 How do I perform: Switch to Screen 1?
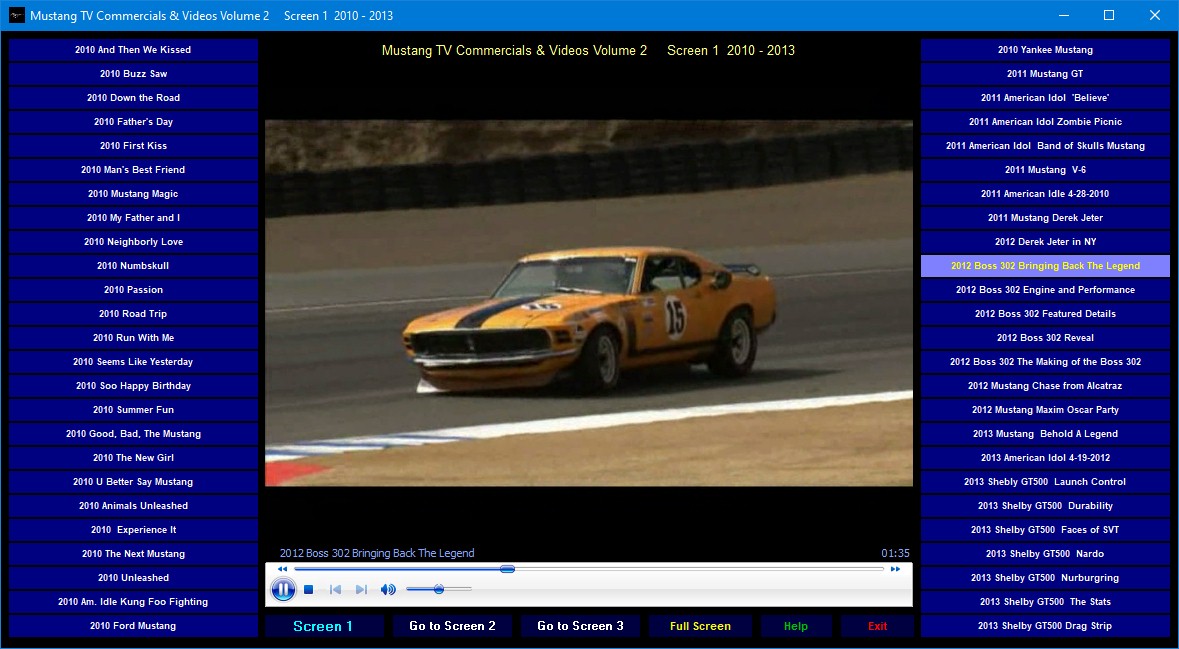pyautogui.click(x=324, y=626)
